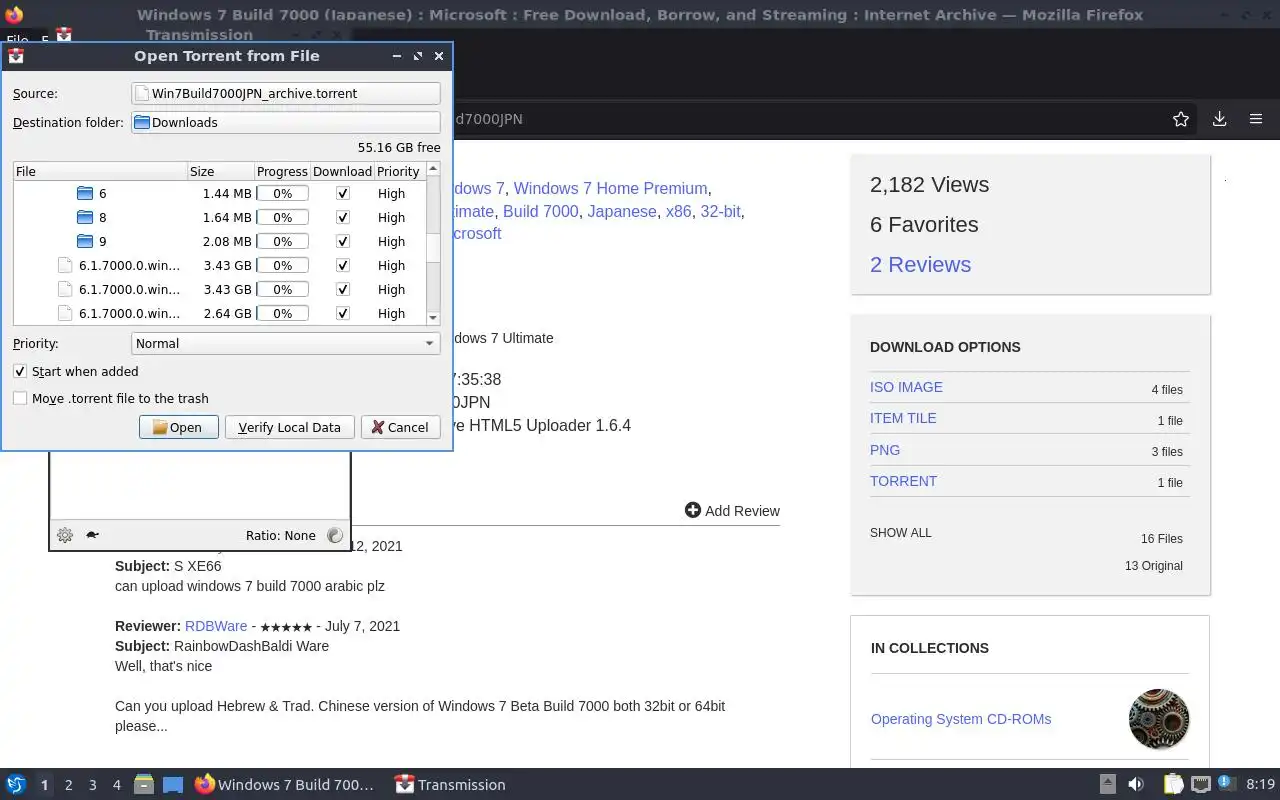Click the show desktop icon in taskbar
Viewport: 1280px width, 800px height.
[173, 784]
